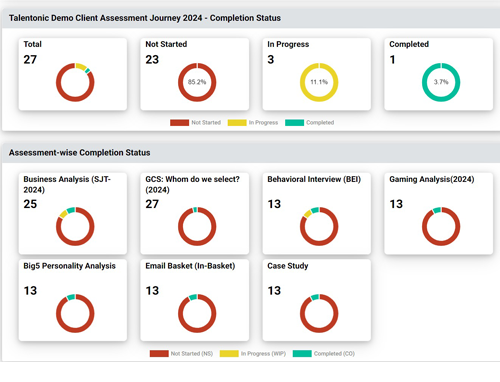Click the Completed count 1
The width and height of the screenshot is (500, 382).
tap(392, 60)
